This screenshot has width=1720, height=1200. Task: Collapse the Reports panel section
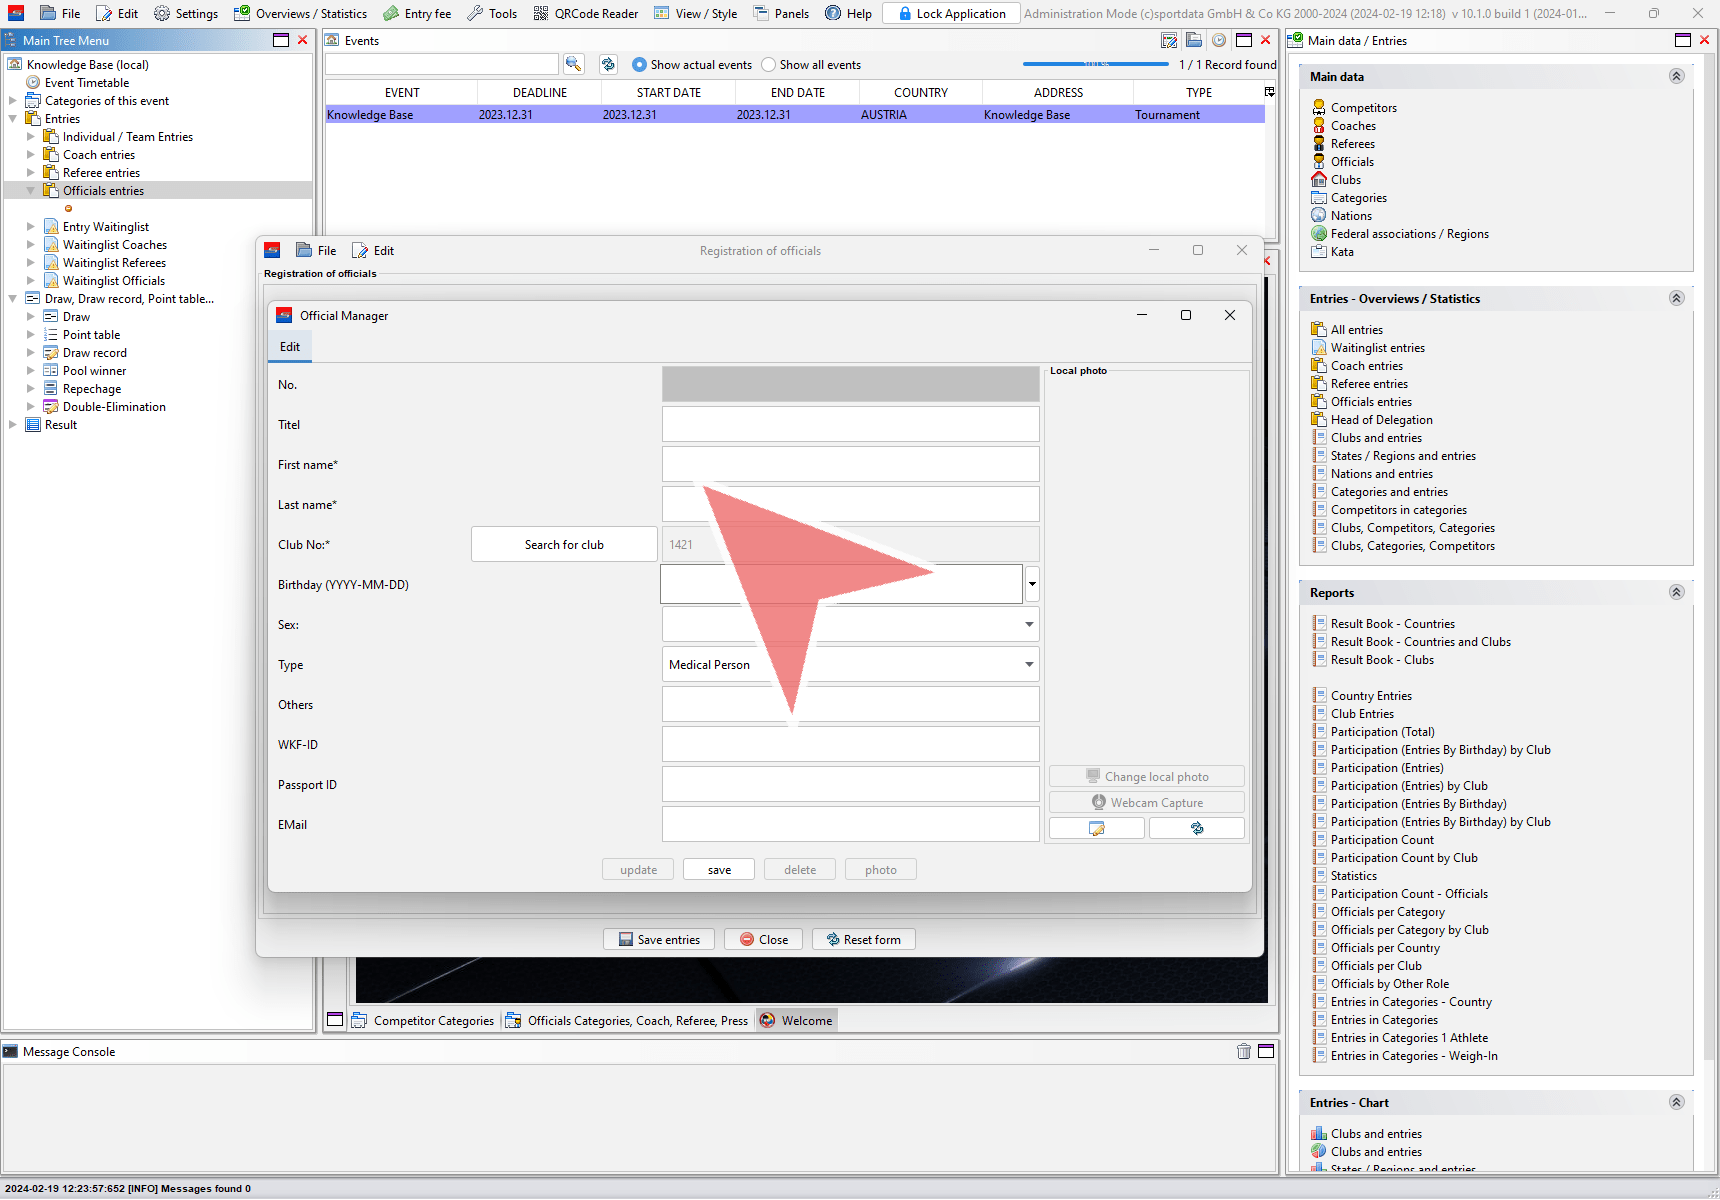coord(1677,592)
